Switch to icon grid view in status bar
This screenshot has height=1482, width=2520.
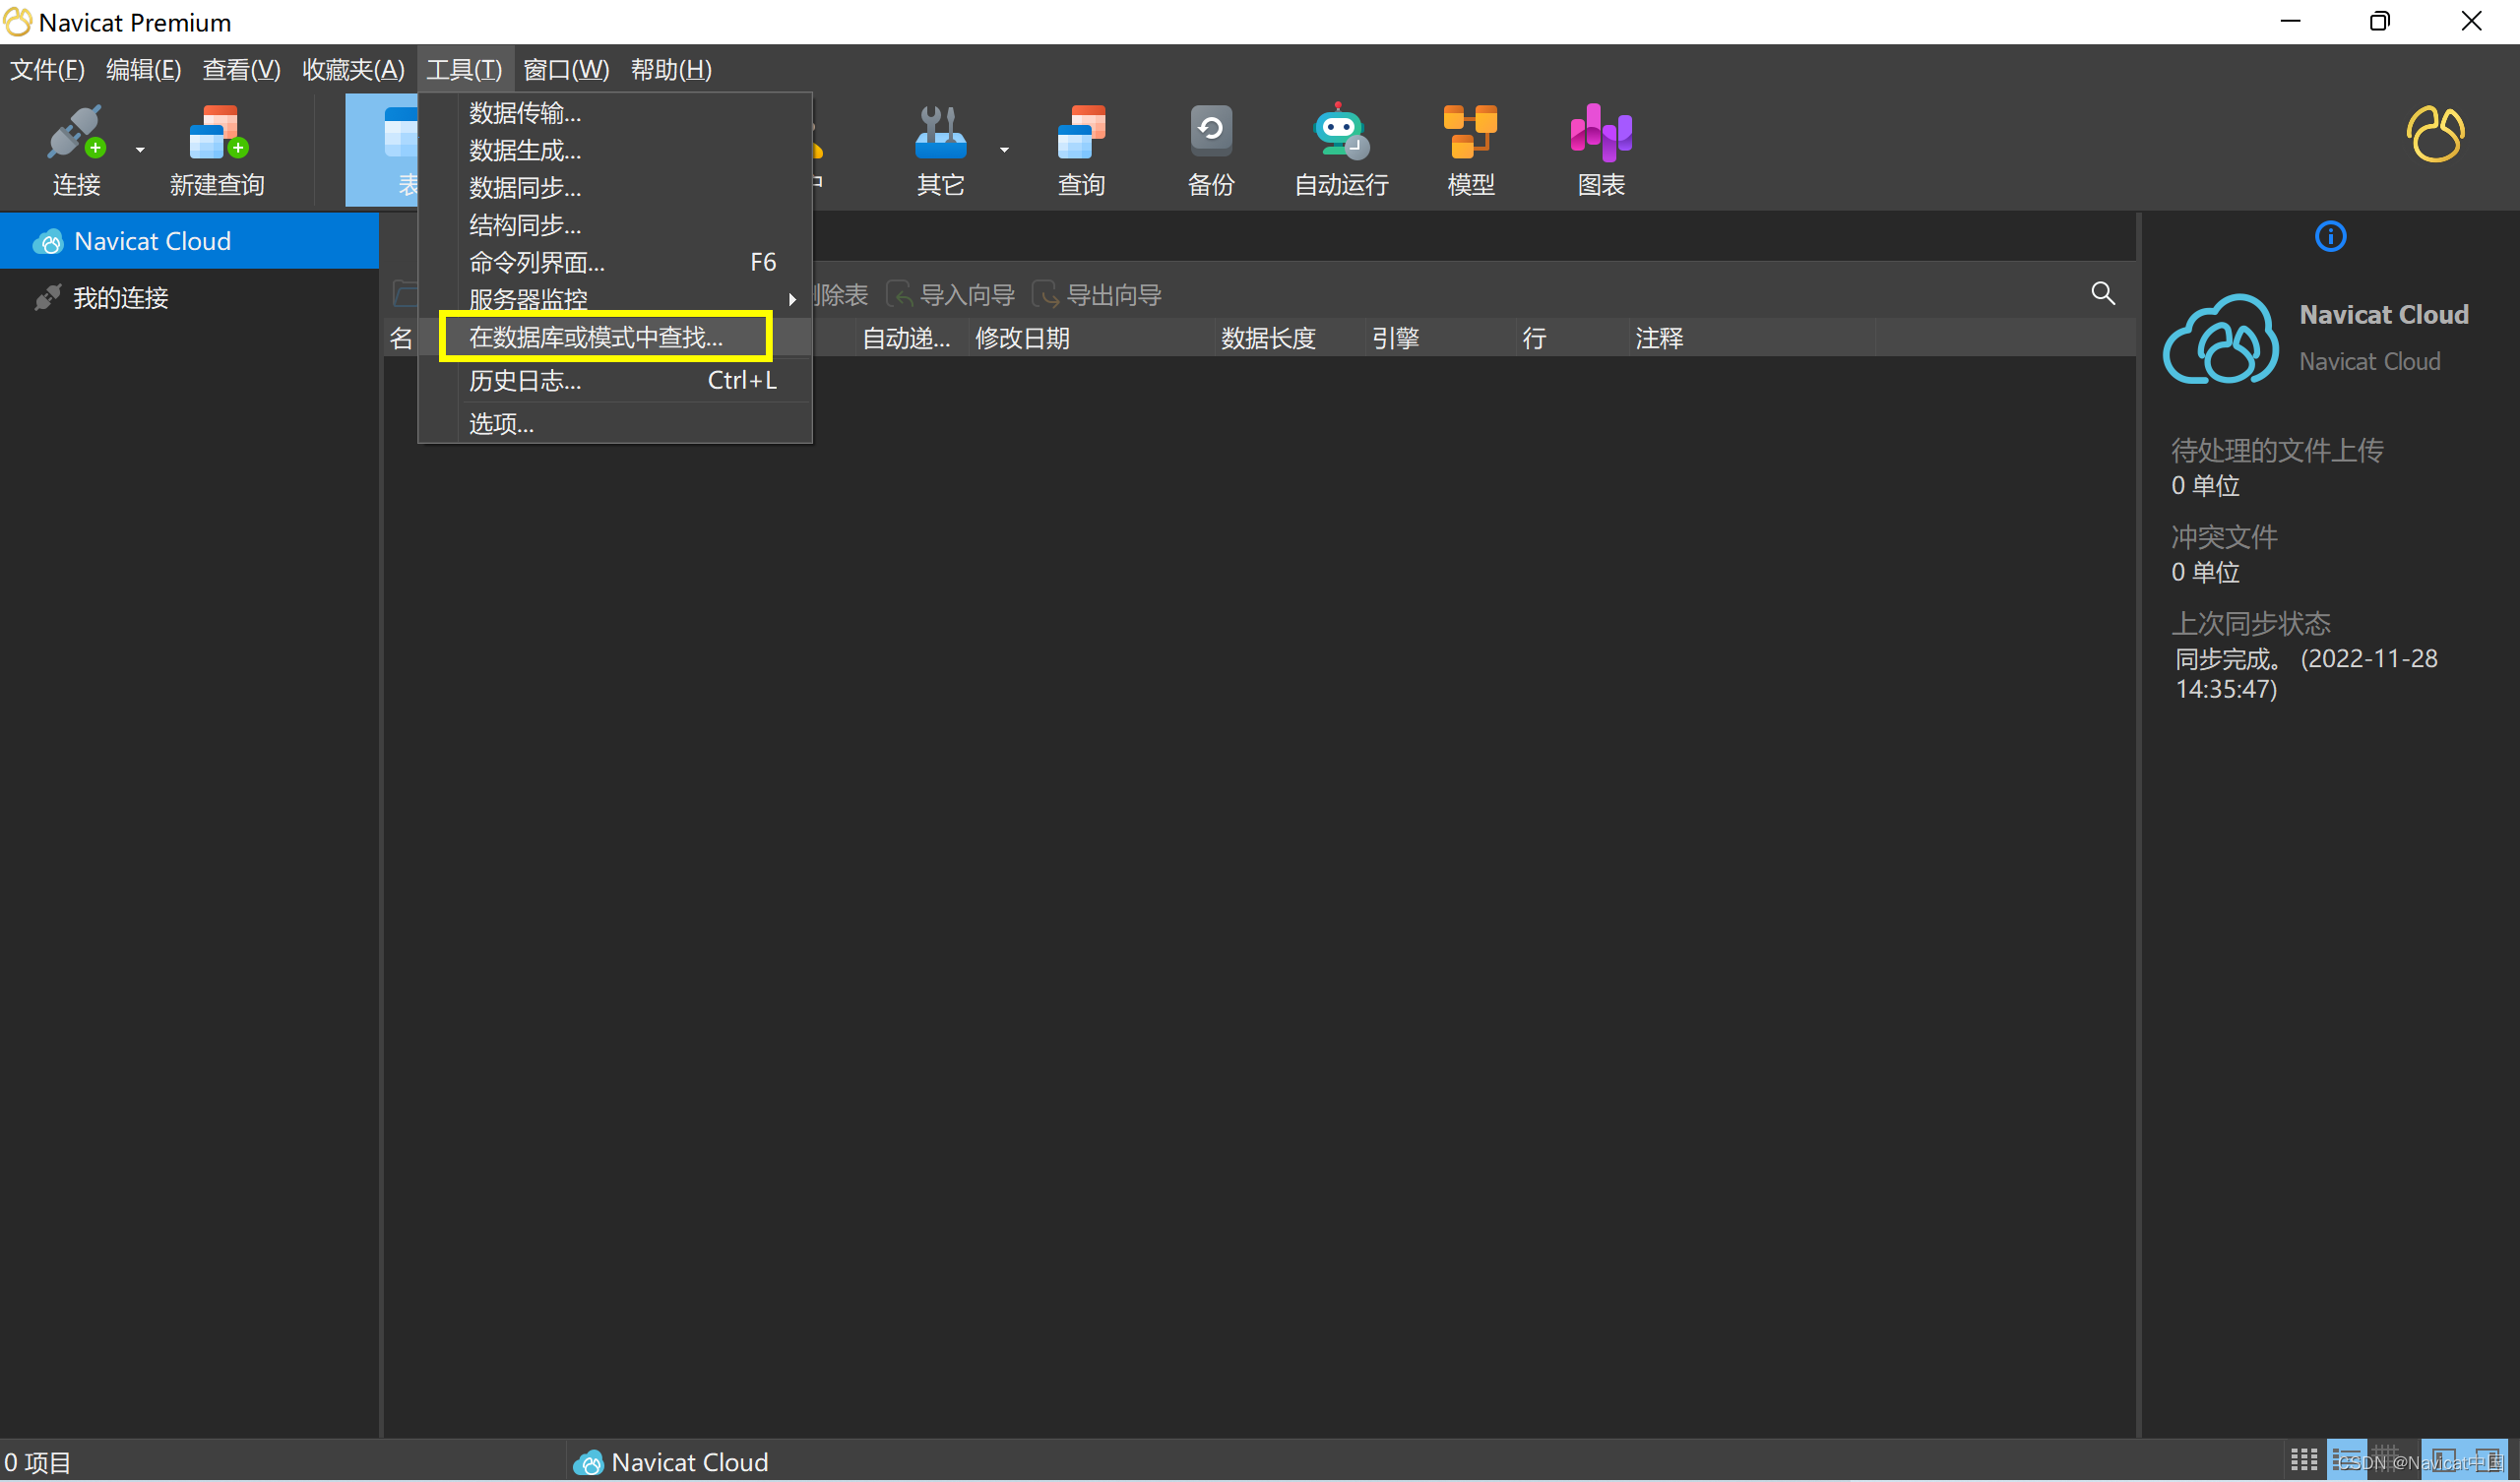(2304, 1459)
